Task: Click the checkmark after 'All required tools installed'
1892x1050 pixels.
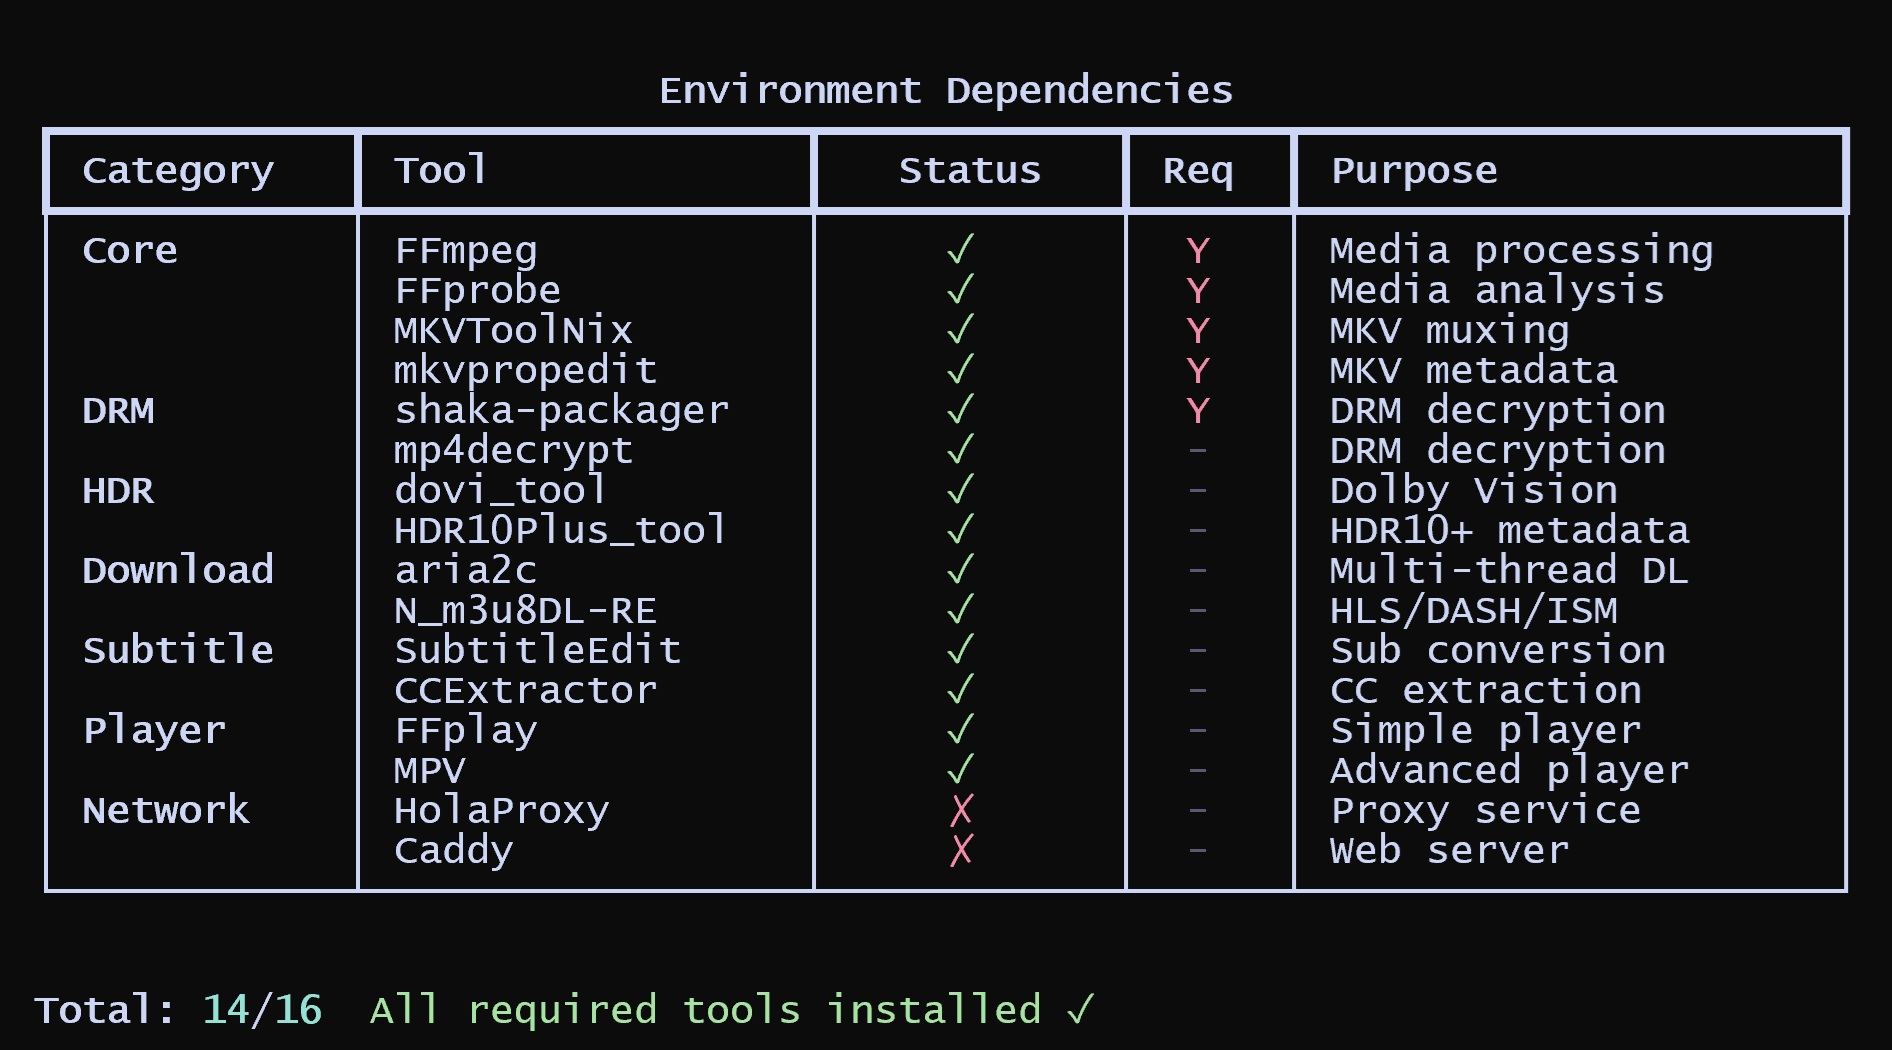Action: pyautogui.click(x=1081, y=1009)
